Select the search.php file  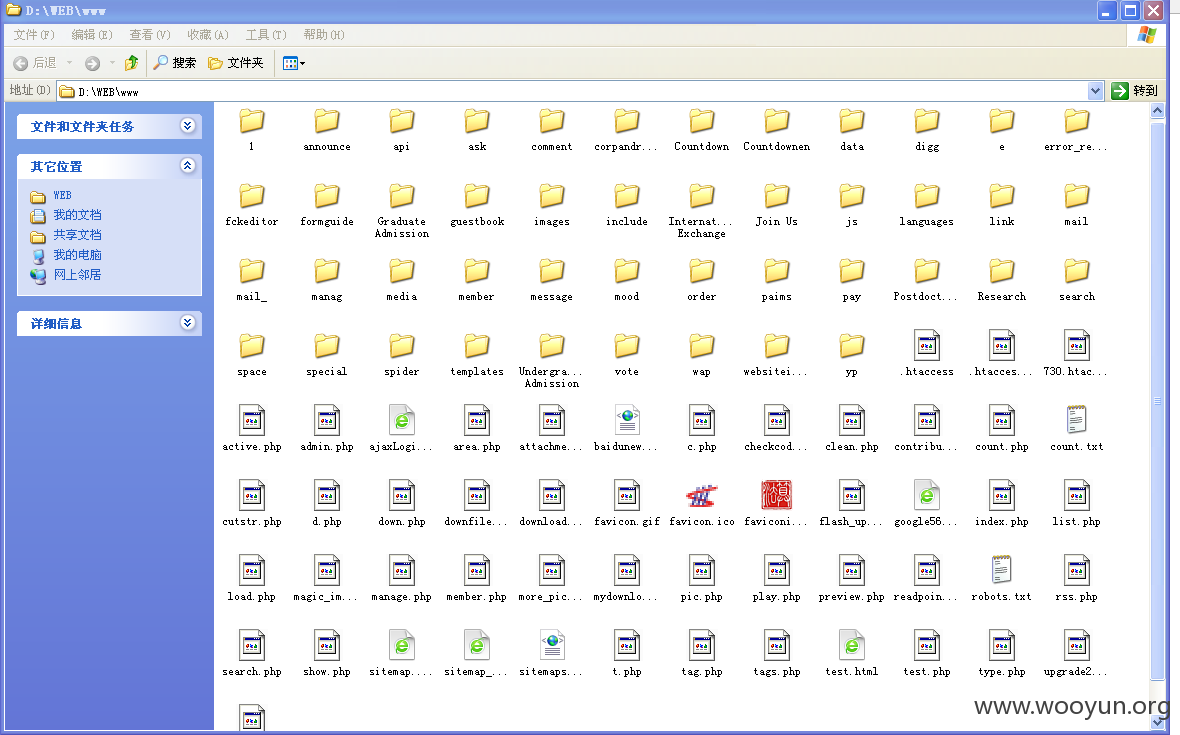tap(251, 654)
